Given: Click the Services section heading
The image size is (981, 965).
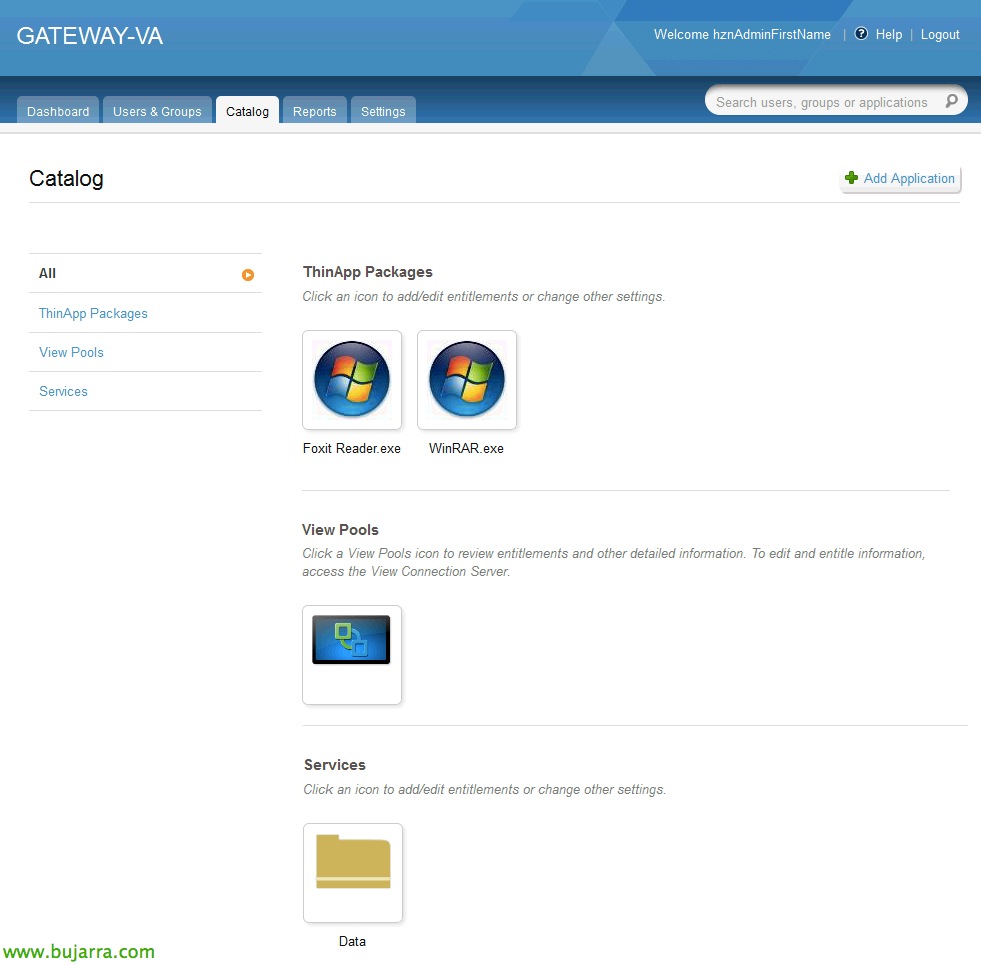Looking at the screenshot, I should 335,765.
